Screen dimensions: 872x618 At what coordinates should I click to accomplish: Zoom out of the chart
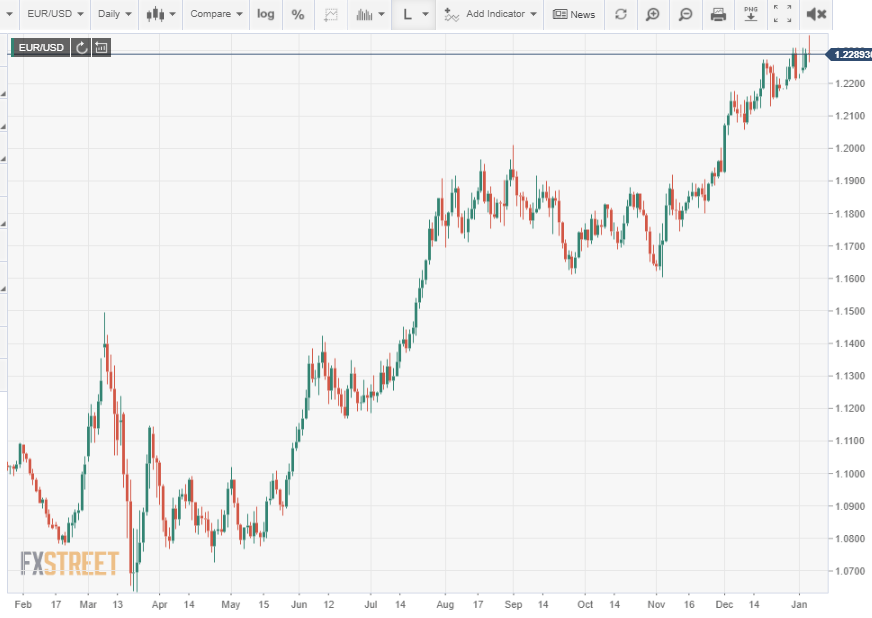coord(686,14)
